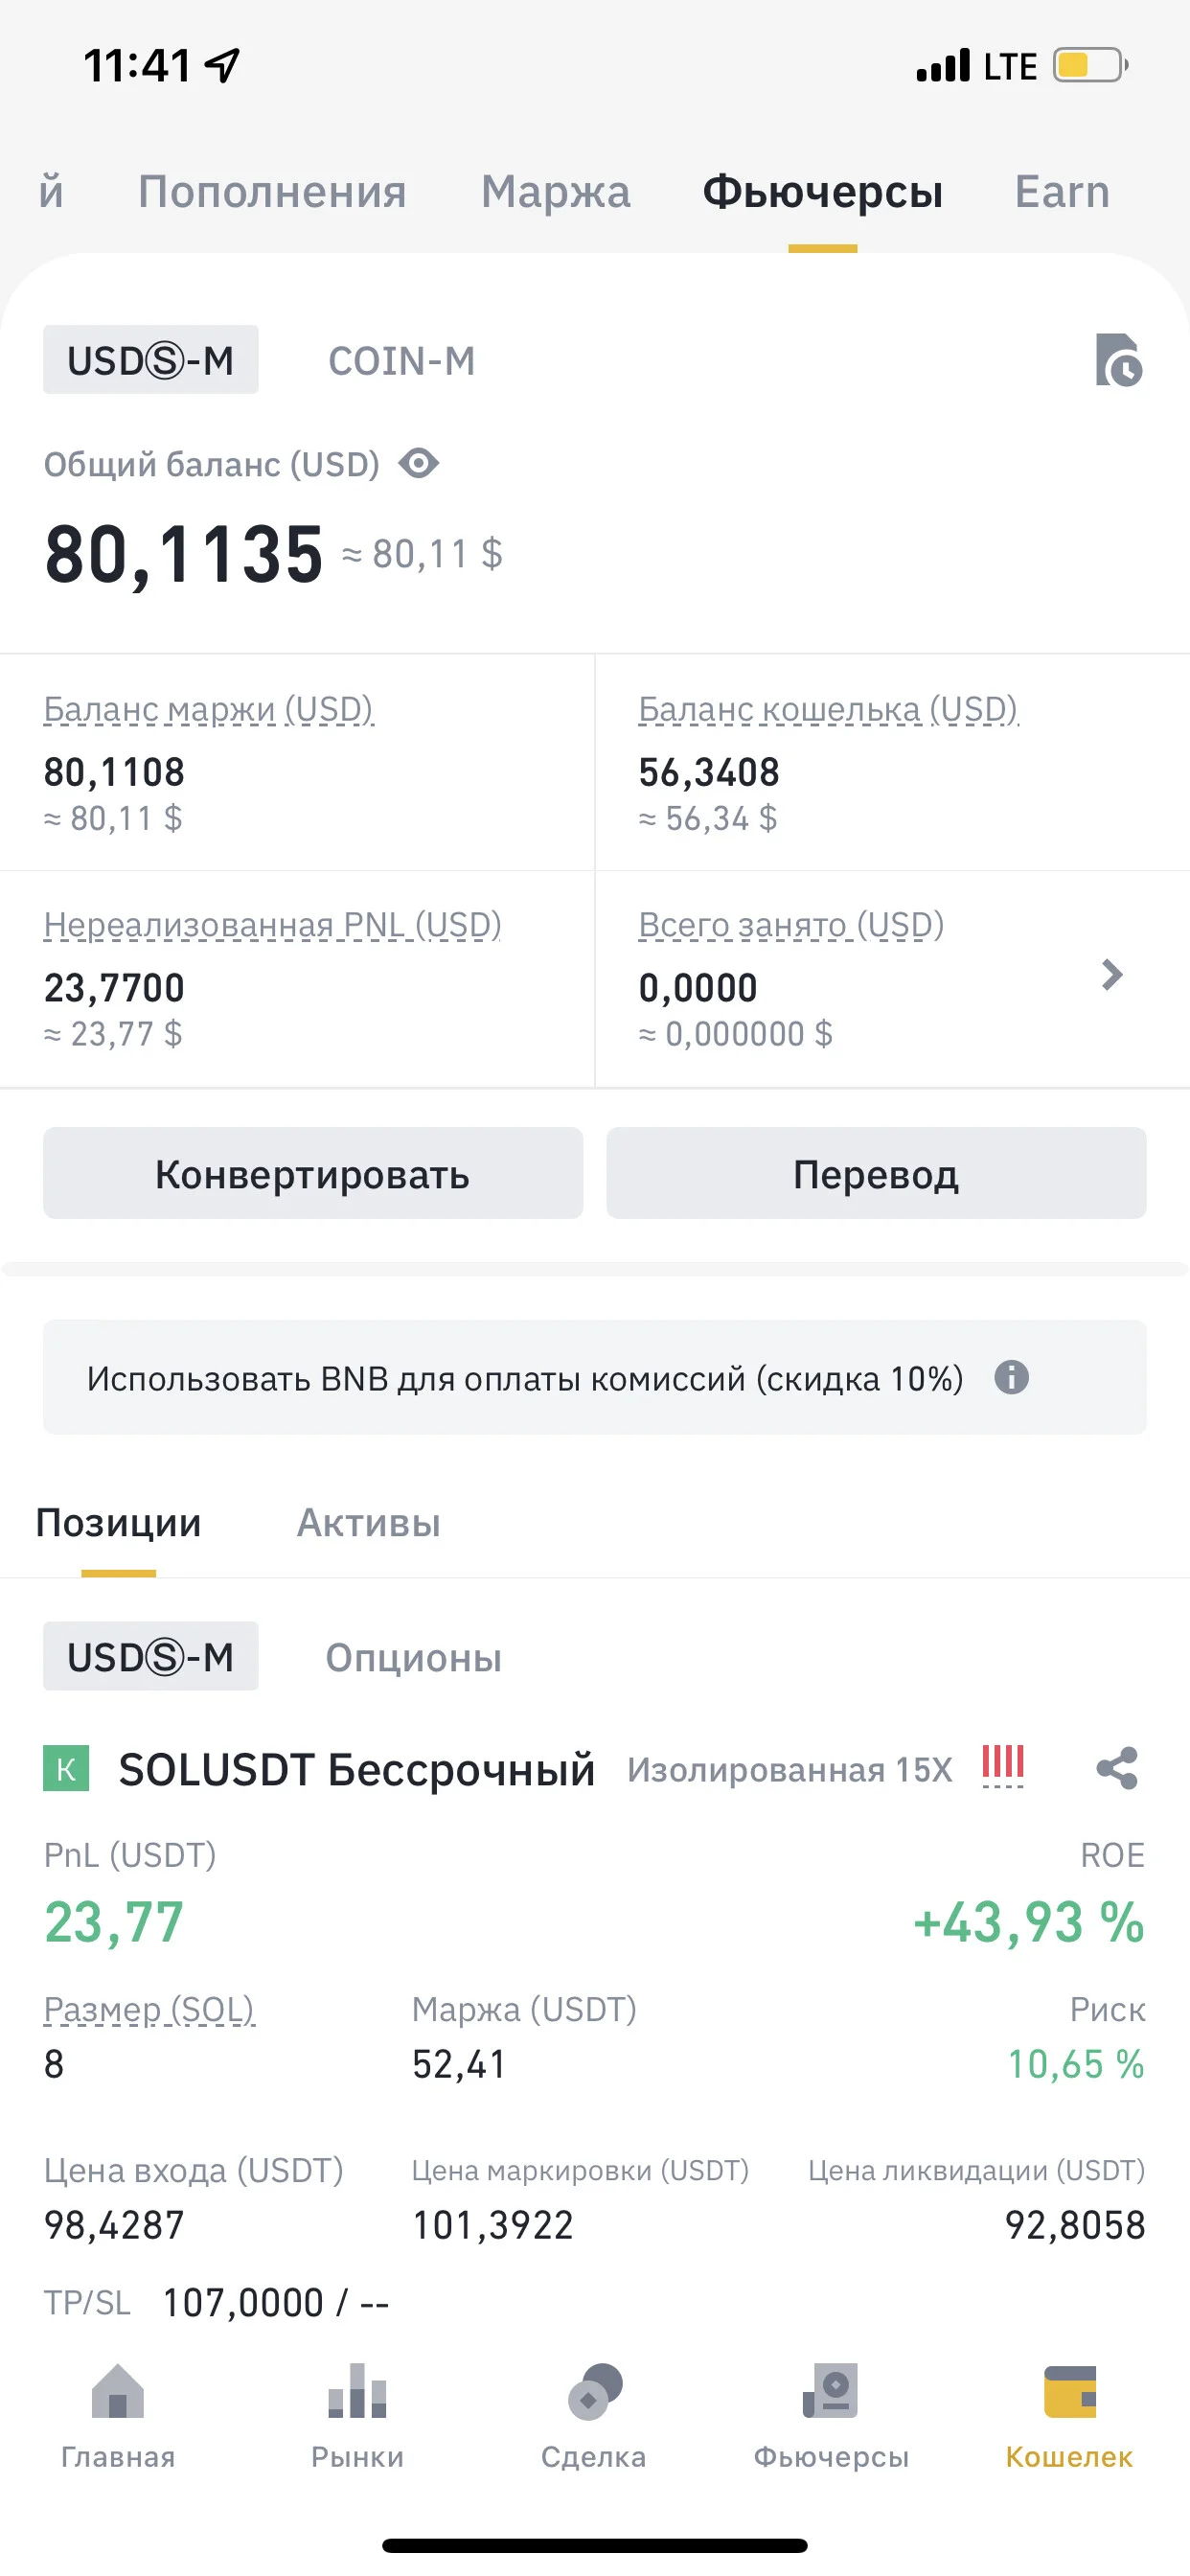1190x2576 pixels.
Task: Switch to the Earn tab
Action: pyautogui.click(x=1062, y=191)
